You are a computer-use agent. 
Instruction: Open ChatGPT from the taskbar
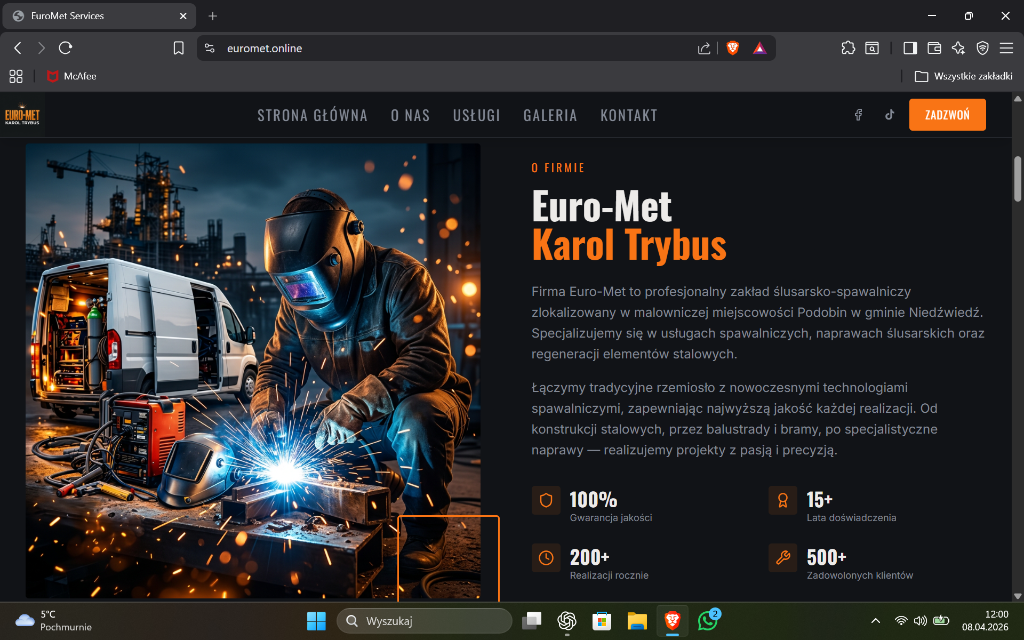click(x=566, y=620)
